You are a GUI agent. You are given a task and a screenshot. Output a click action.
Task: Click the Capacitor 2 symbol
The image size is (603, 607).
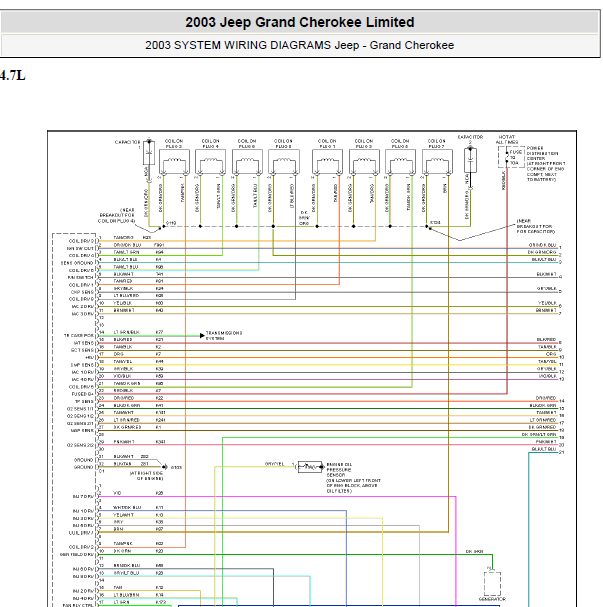[x=470, y=160]
